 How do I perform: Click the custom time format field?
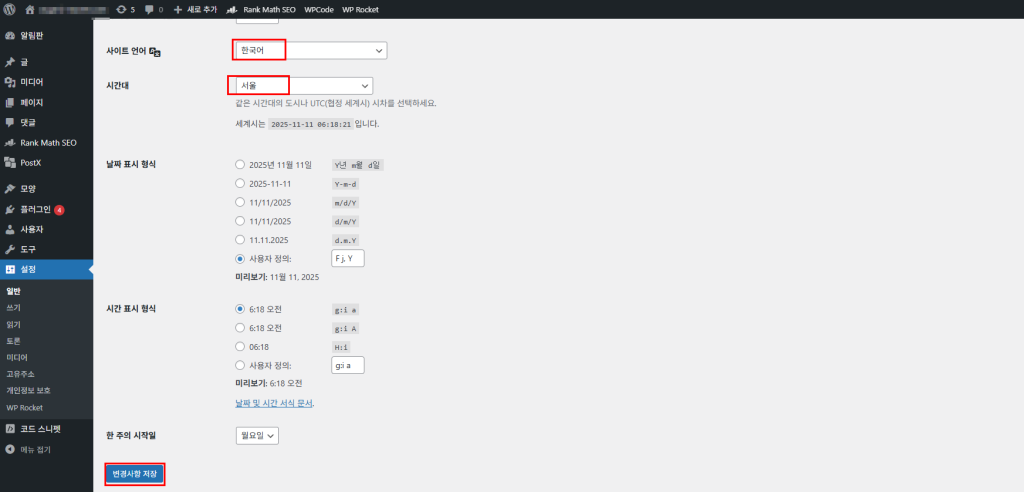(348, 365)
